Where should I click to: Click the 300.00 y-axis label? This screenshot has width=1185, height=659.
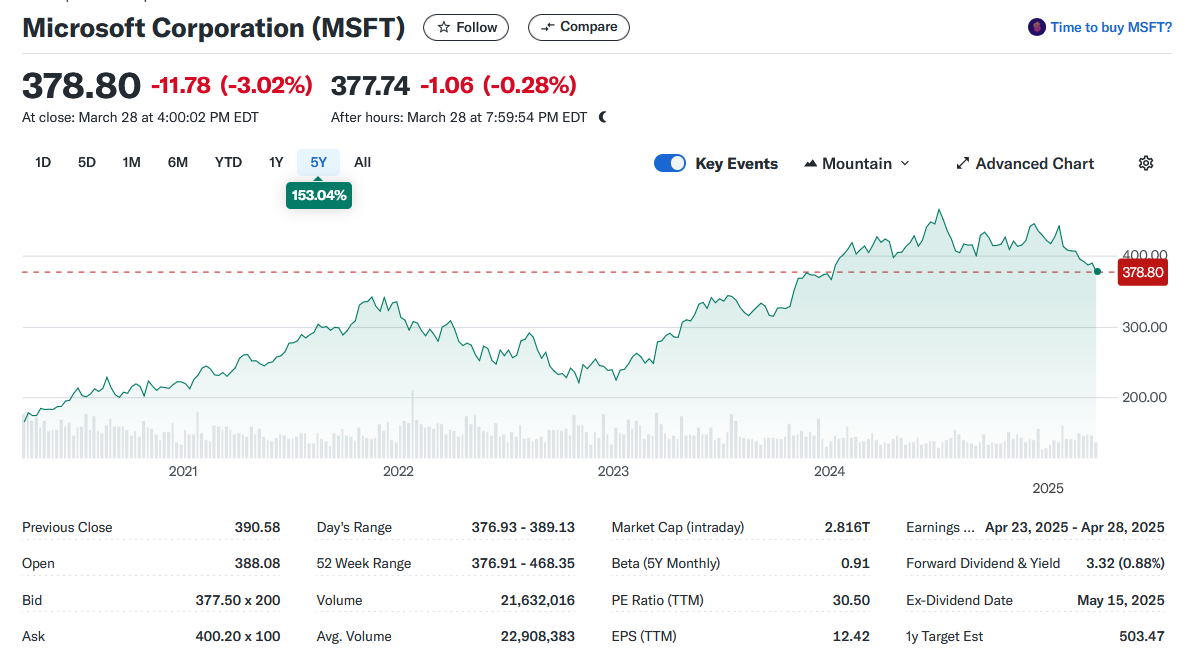(1144, 327)
